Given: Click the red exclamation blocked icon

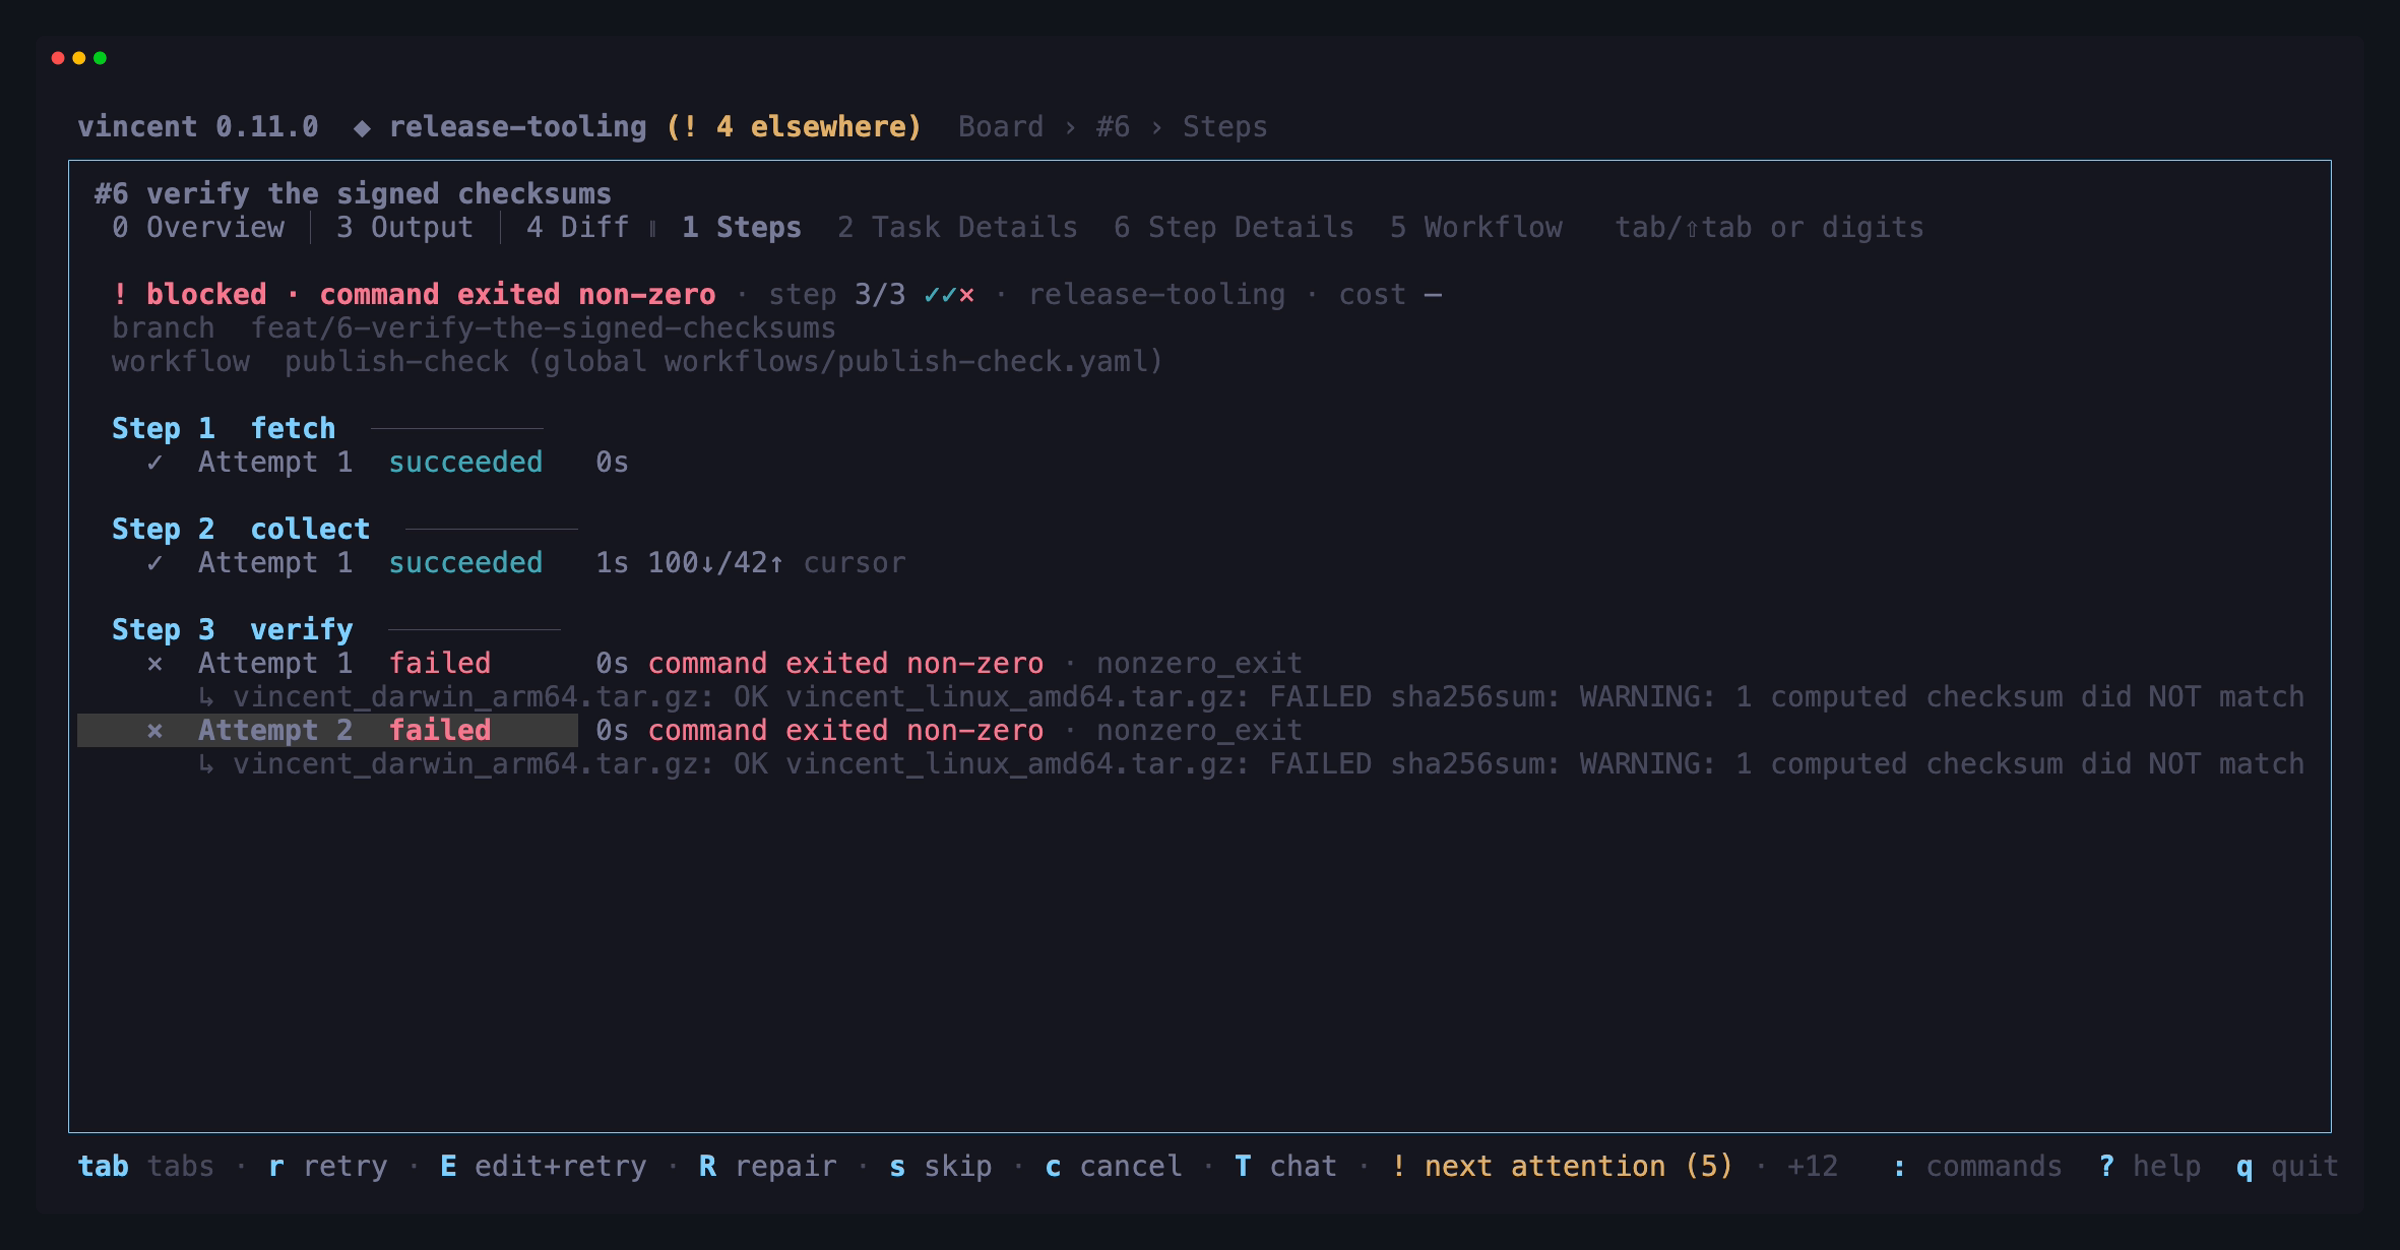Looking at the screenshot, I should click(120, 295).
